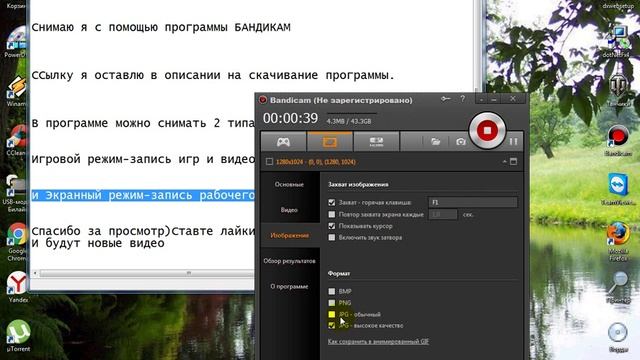Toggle the checkbox next to 1280x1024 area
This screenshot has height=360, width=640.
[x=269, y=162]
